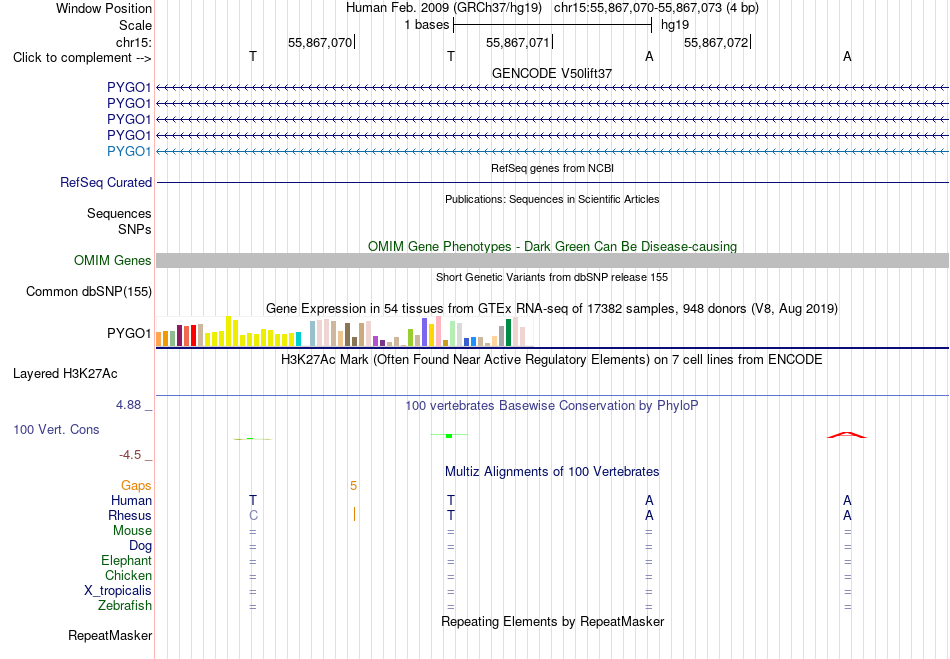Open the 'RepeatMasker' track label

click(110, 635)
